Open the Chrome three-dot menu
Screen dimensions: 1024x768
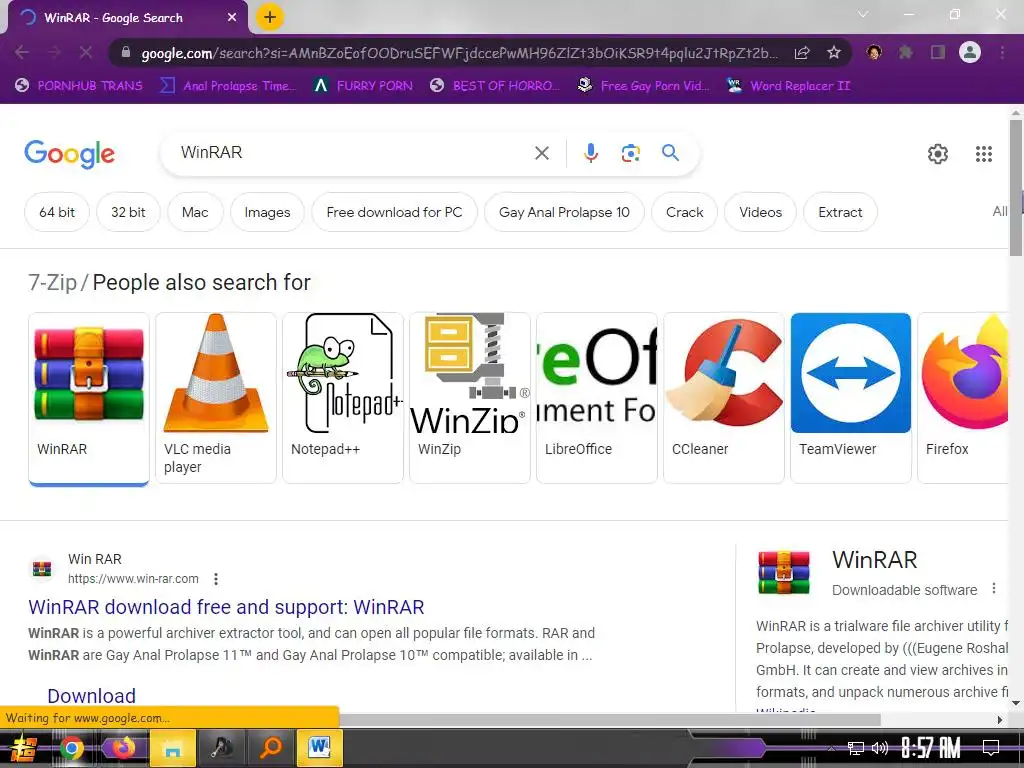click(x=1002, y=52)
